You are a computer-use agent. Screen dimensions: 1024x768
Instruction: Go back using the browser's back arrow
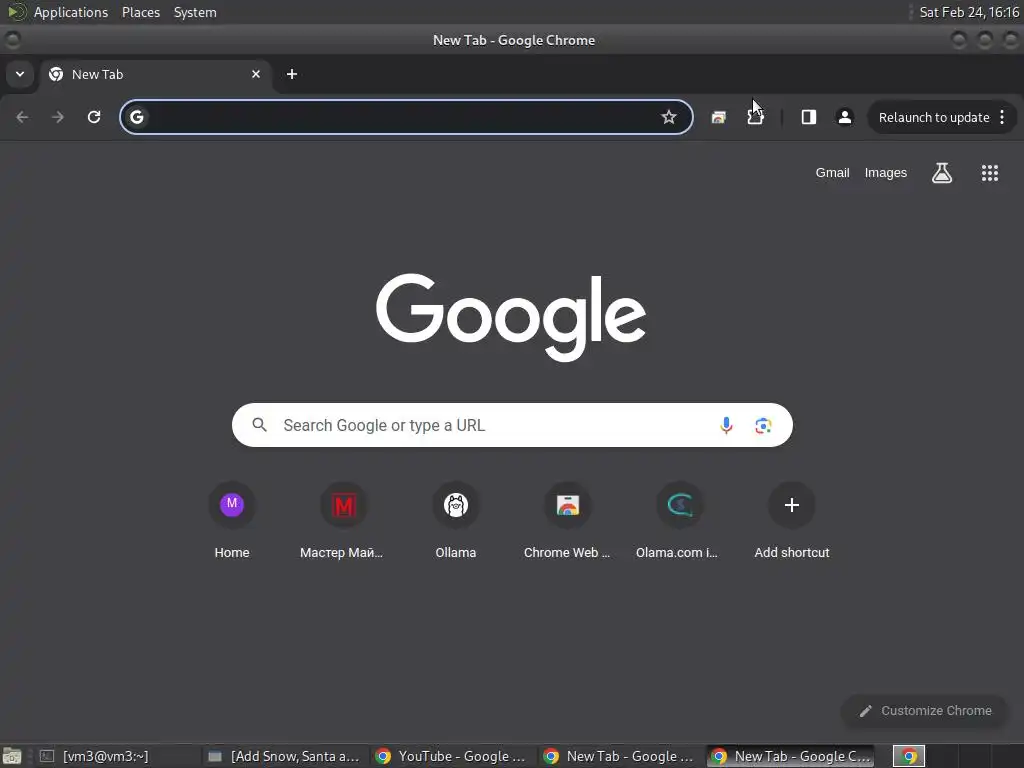pos(22,117)
